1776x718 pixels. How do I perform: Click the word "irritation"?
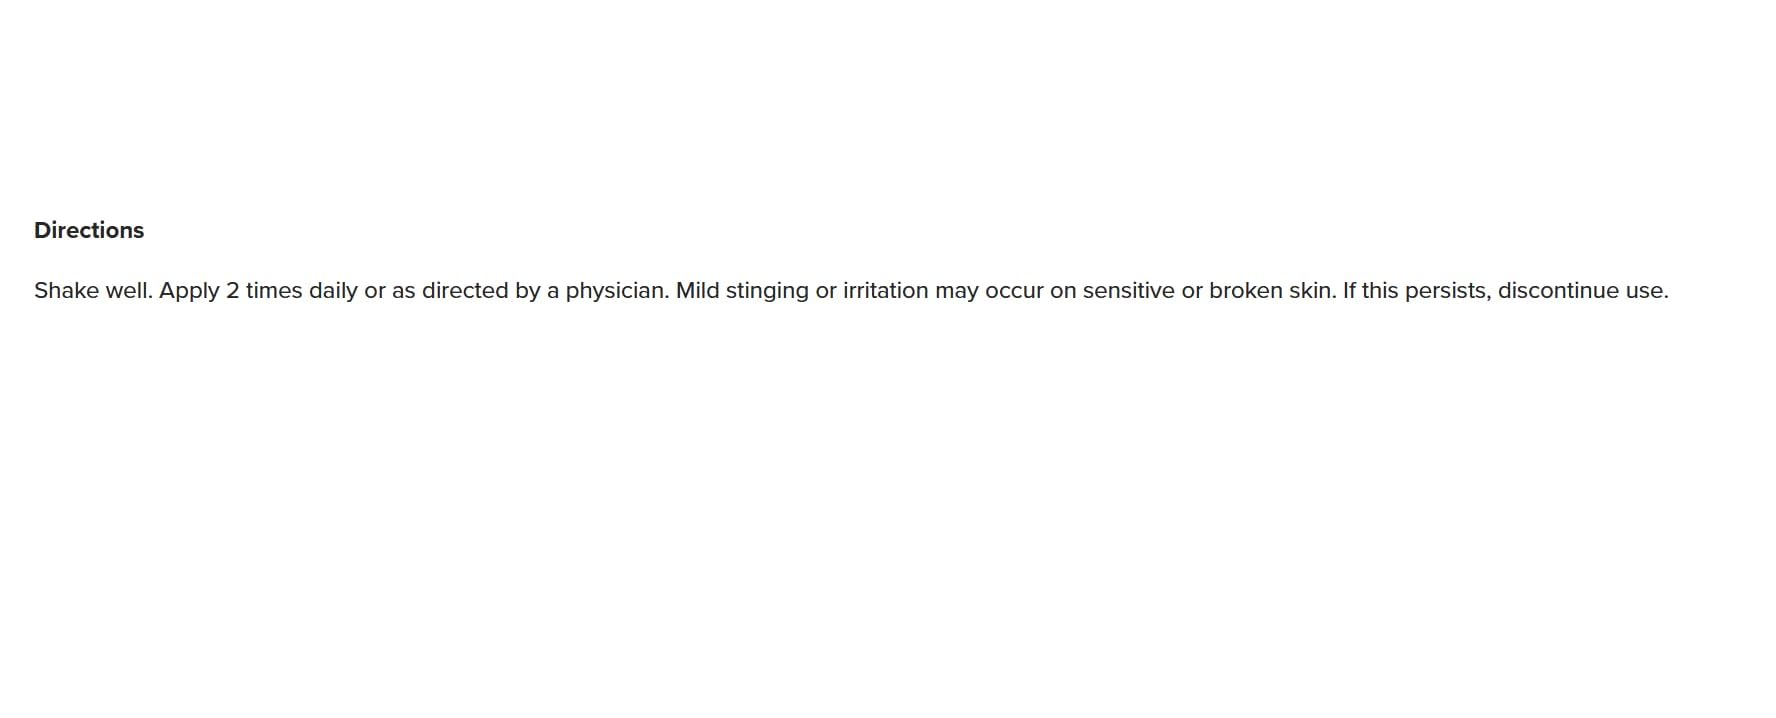(885, 291)
